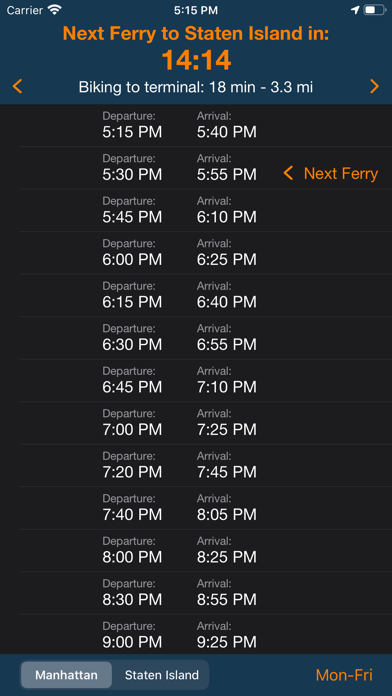This screenshot has width=392, height=696.
Task: Tap the 6:55 PM arrival time
Action: (227, 344)
